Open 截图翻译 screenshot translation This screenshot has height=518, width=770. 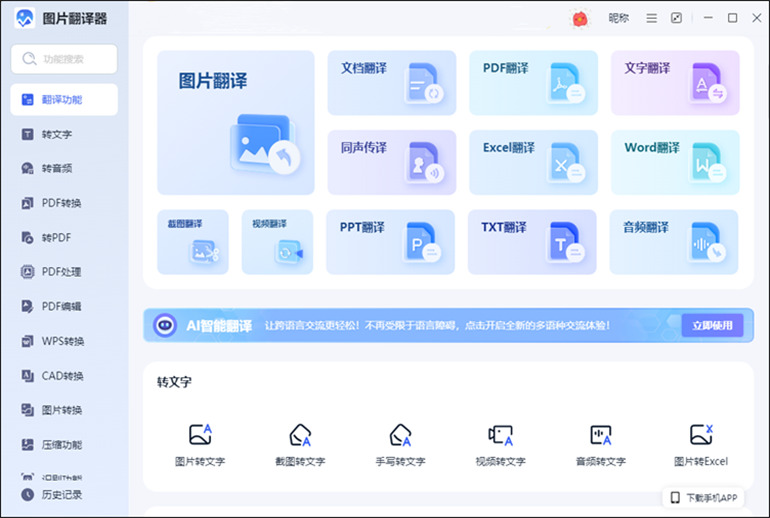pos(193,242)
